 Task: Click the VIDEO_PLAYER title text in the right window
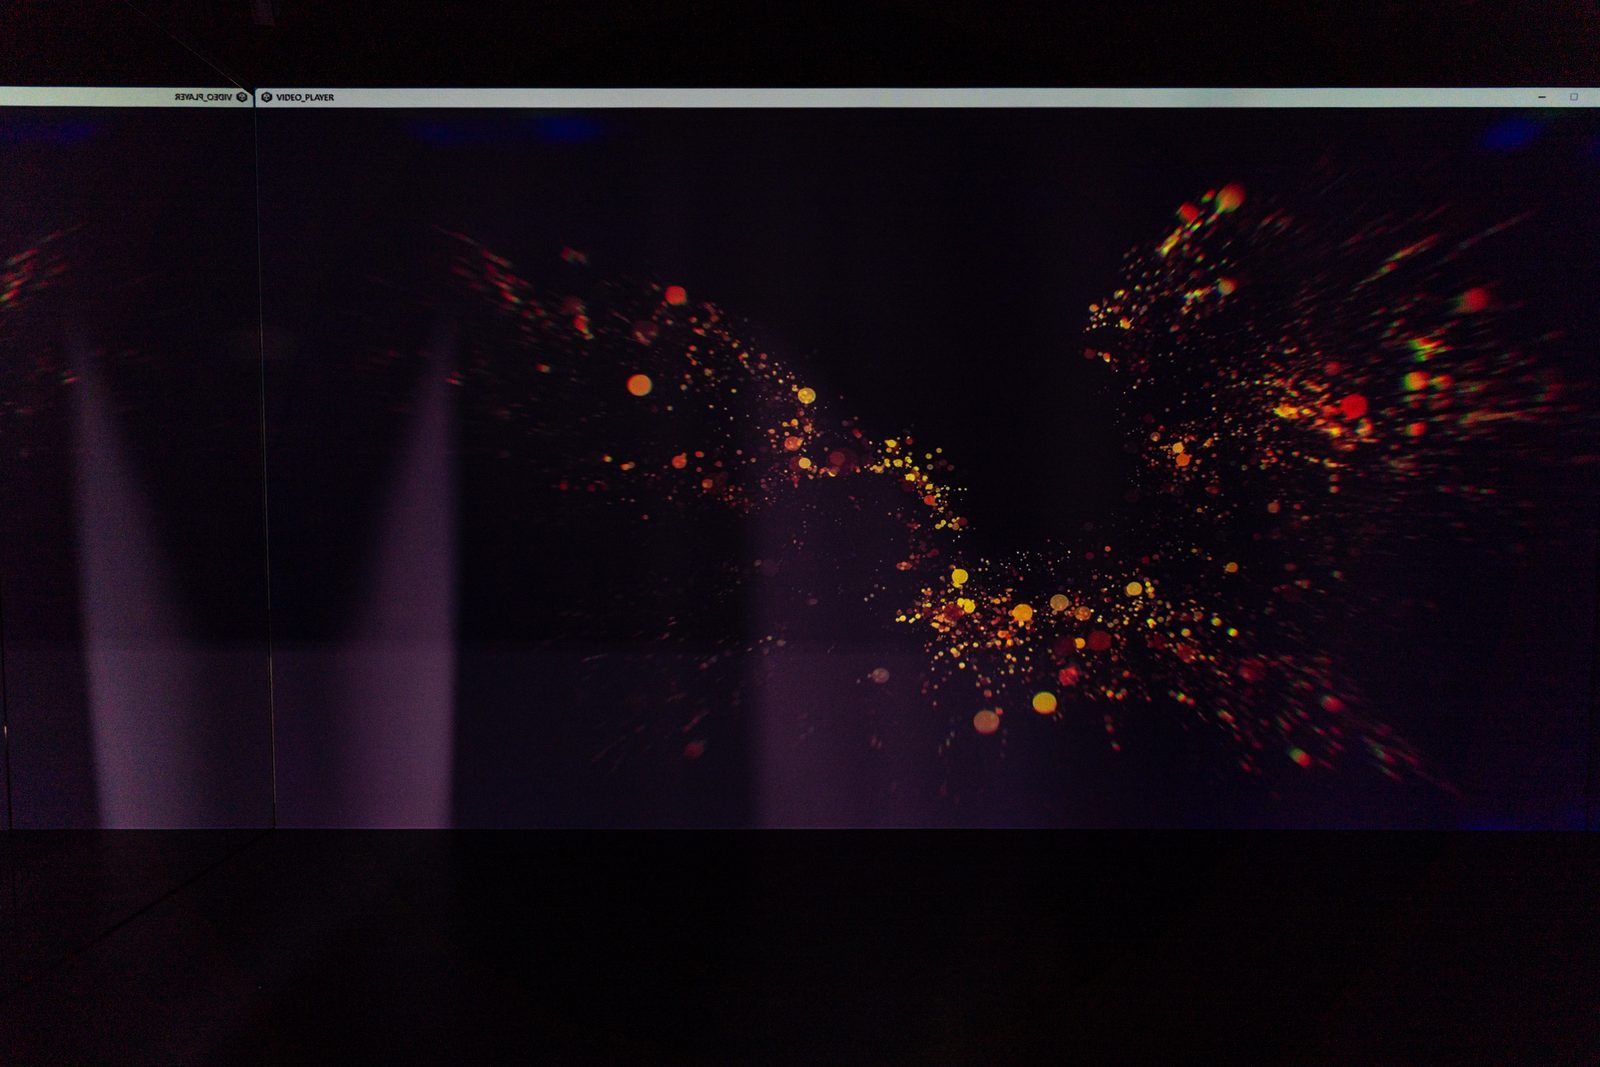pos(305,98)
